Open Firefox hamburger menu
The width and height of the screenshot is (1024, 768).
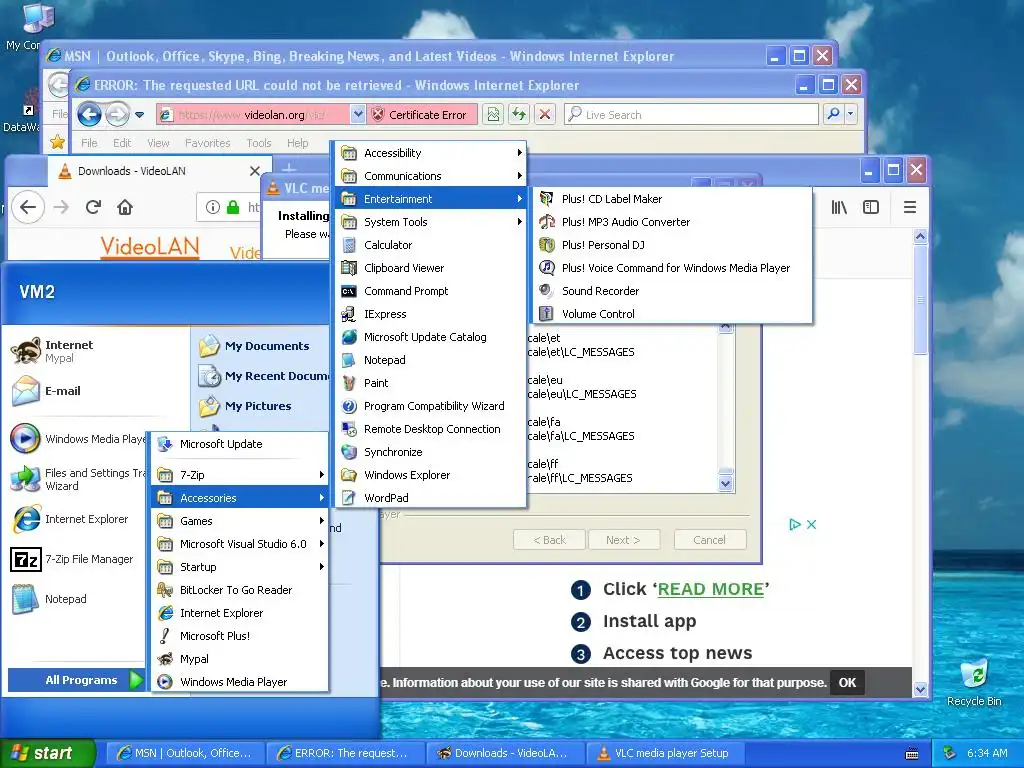(910, 208)
